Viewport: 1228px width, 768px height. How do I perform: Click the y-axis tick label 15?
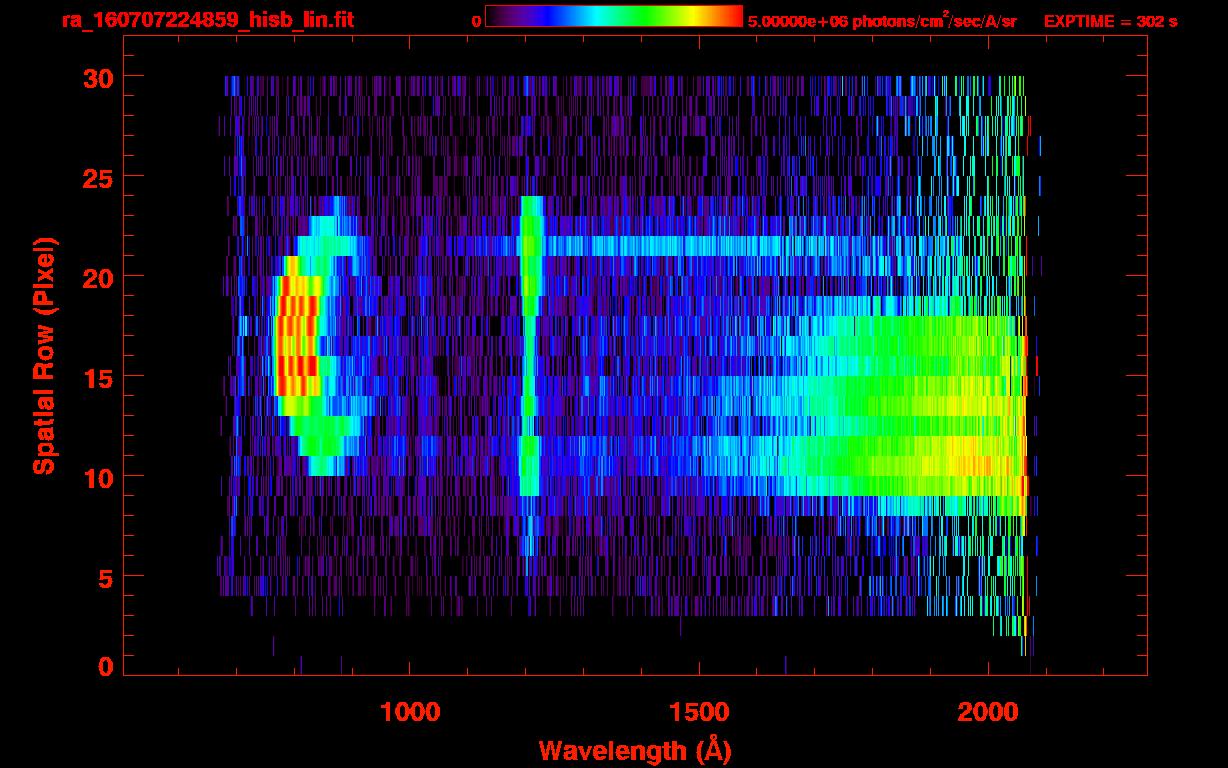97,377
